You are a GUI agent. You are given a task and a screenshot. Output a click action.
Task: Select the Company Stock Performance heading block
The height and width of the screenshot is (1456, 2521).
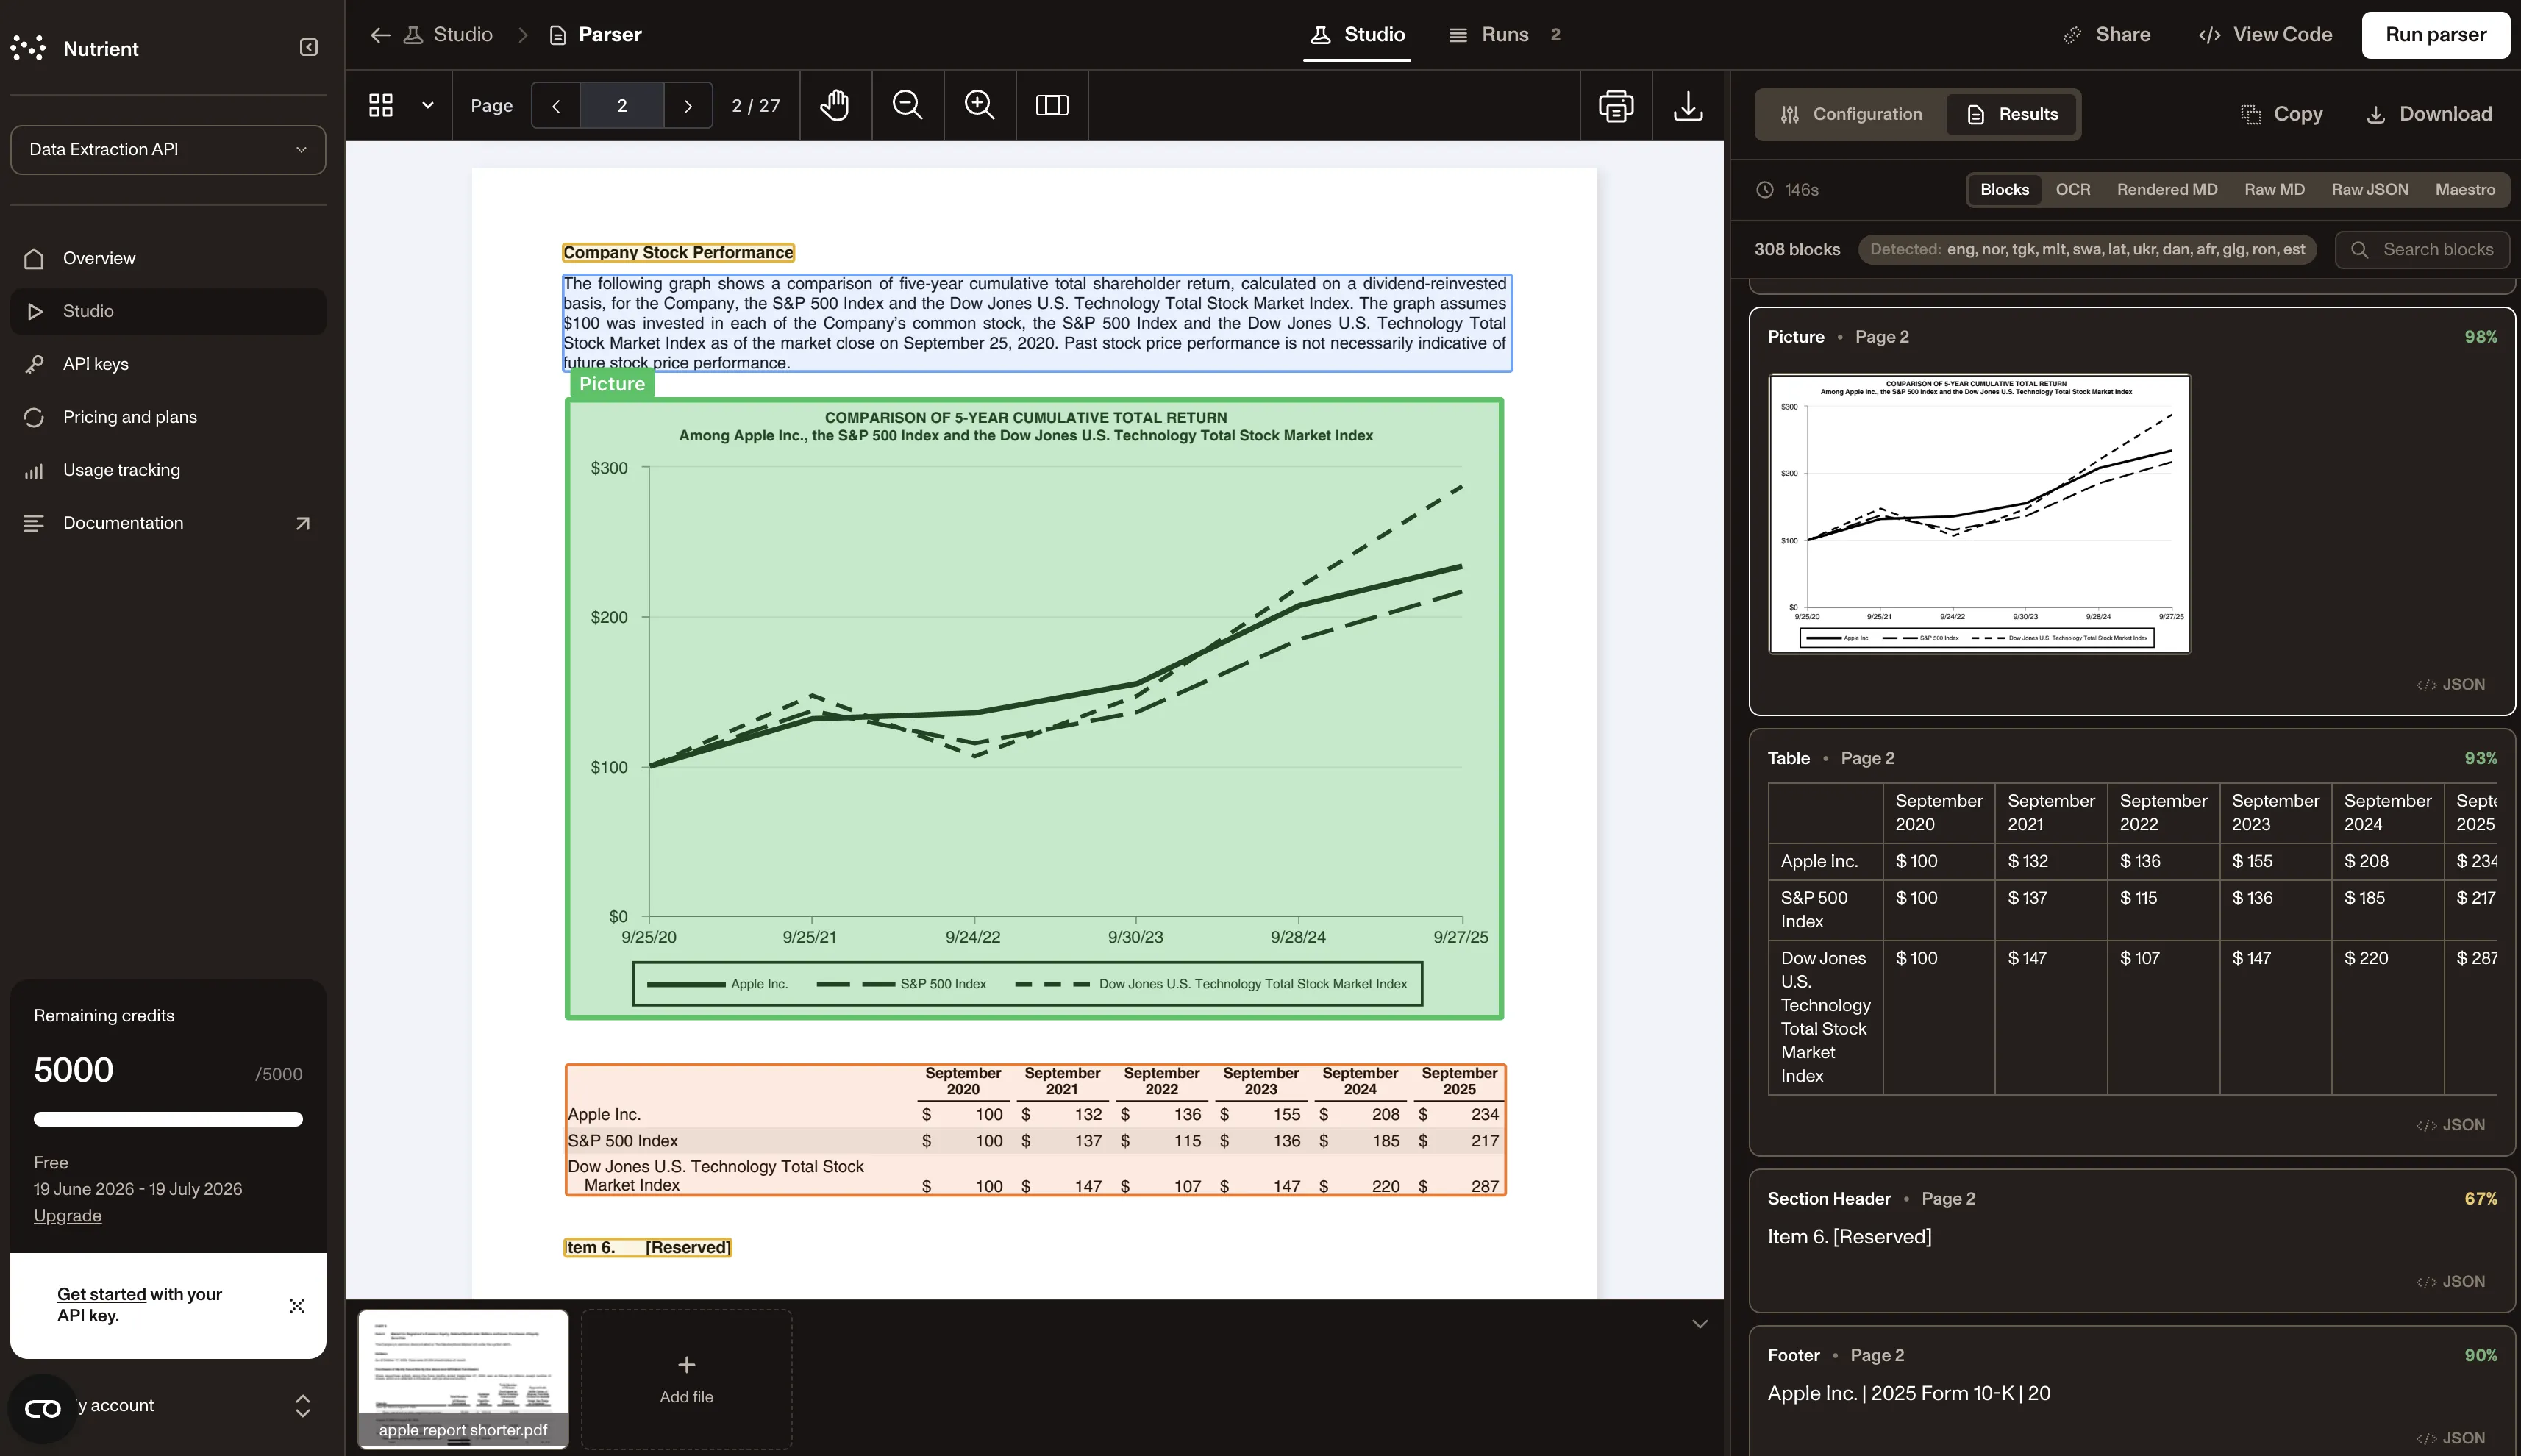(x=678, y=253)
